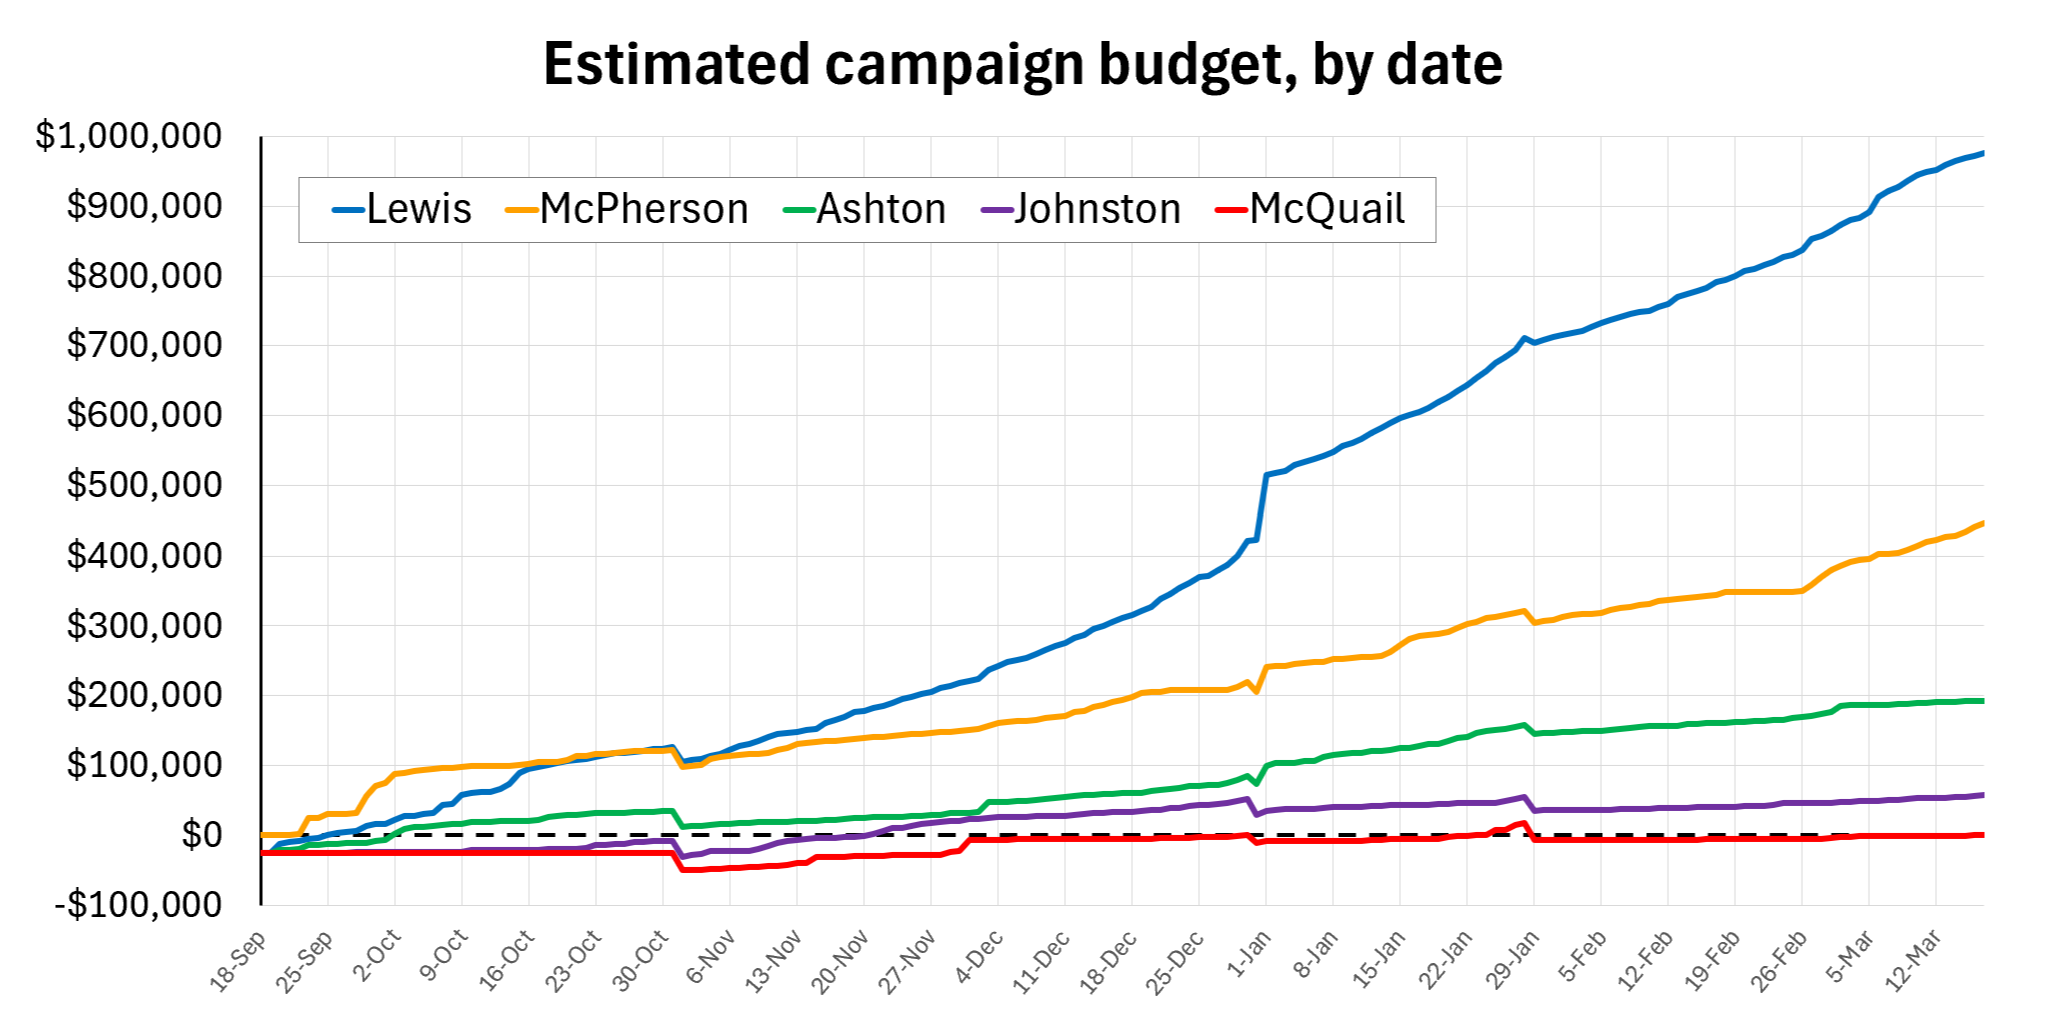
Task: Click the 4-Dec x-axis date label
Action: 978,957
